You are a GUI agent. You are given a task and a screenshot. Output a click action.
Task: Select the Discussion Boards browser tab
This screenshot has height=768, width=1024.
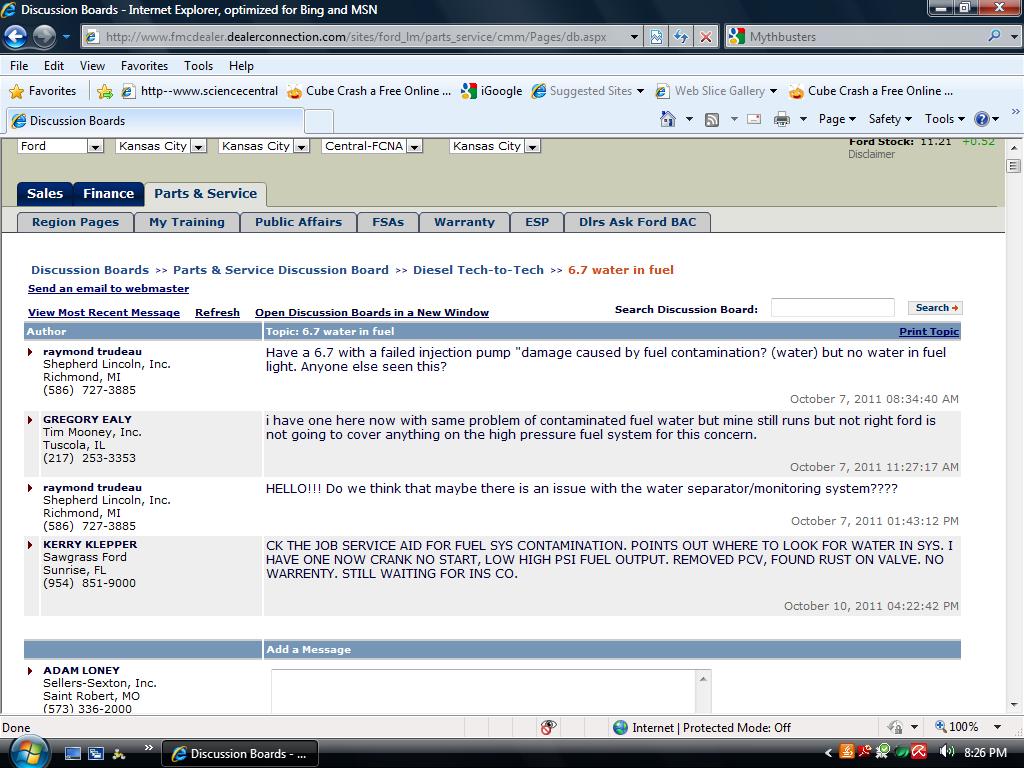155,121
